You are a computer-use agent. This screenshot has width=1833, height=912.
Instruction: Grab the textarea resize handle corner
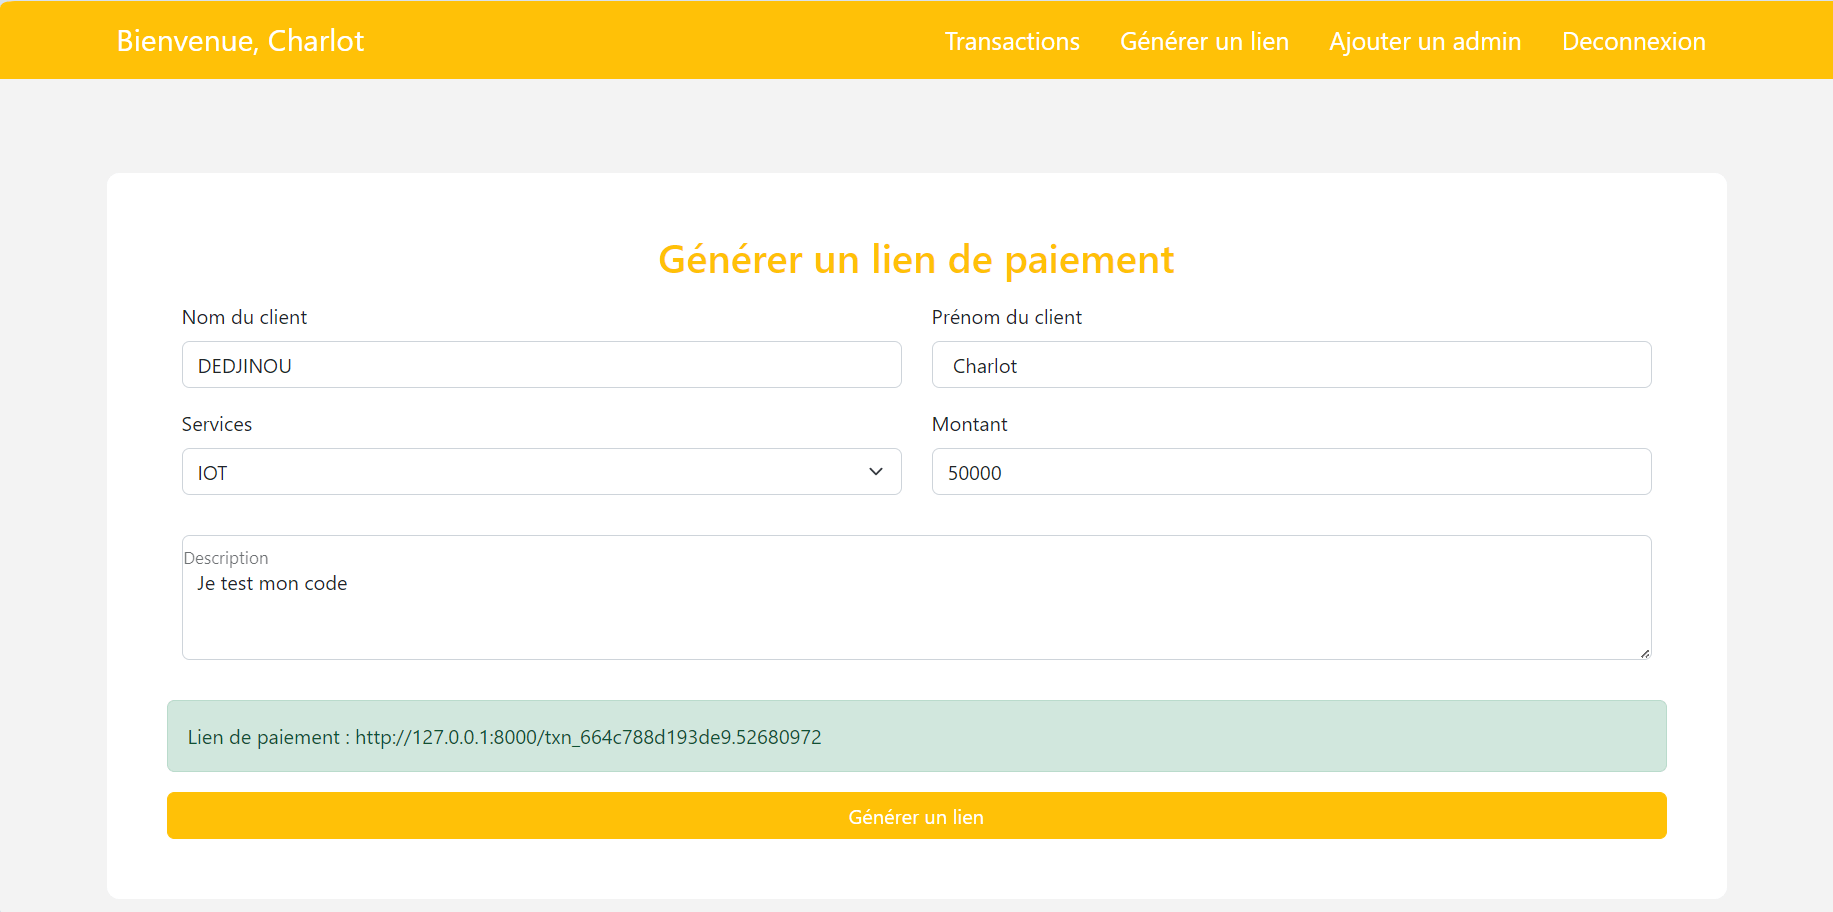pos(1644,653)
